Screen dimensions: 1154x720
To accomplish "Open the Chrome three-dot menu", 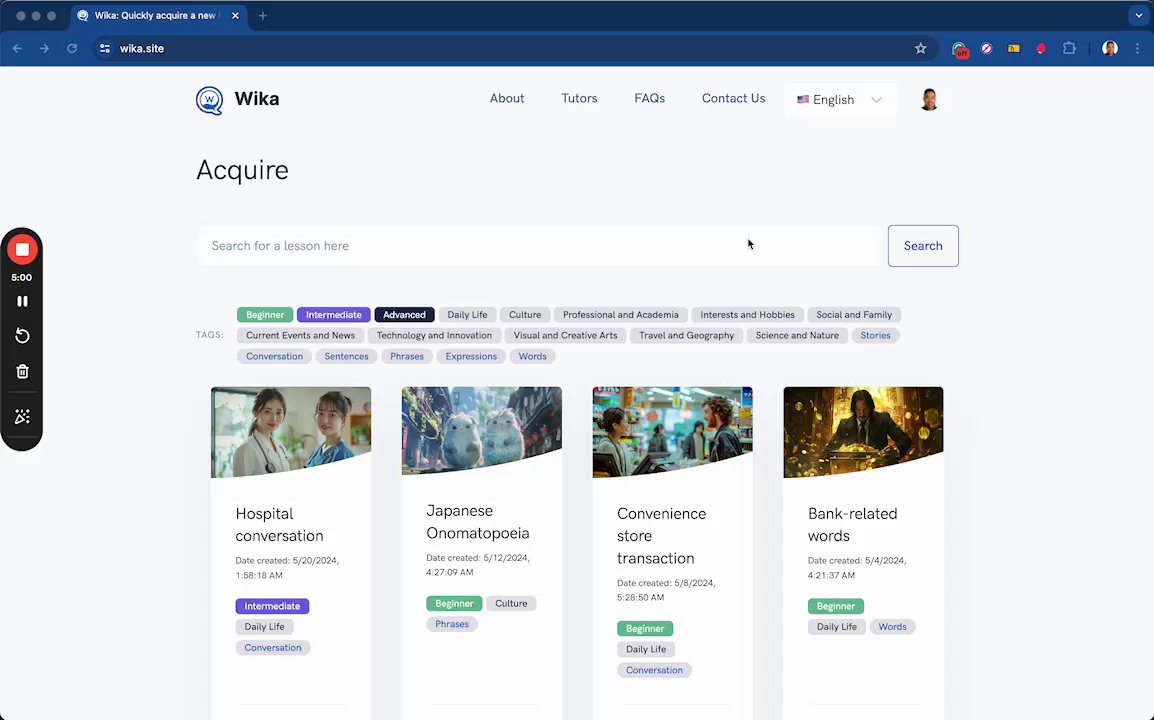I will point(1138,49).
